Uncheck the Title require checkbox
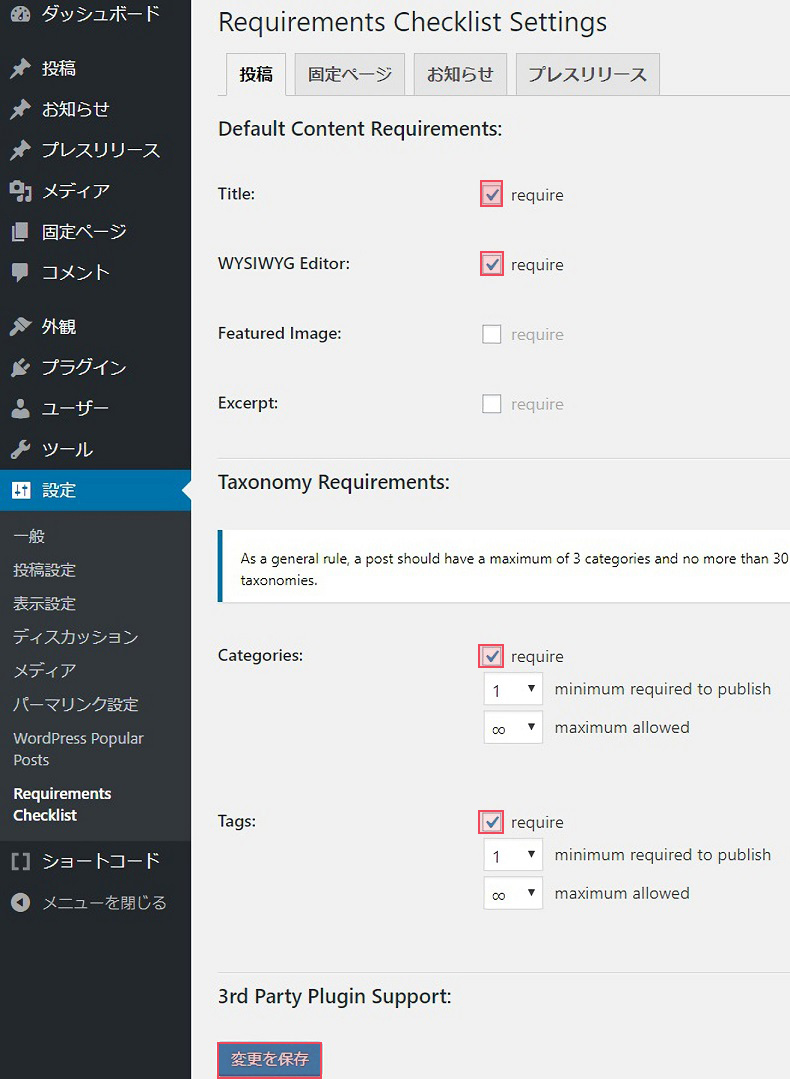 click(x=491, y=195)
